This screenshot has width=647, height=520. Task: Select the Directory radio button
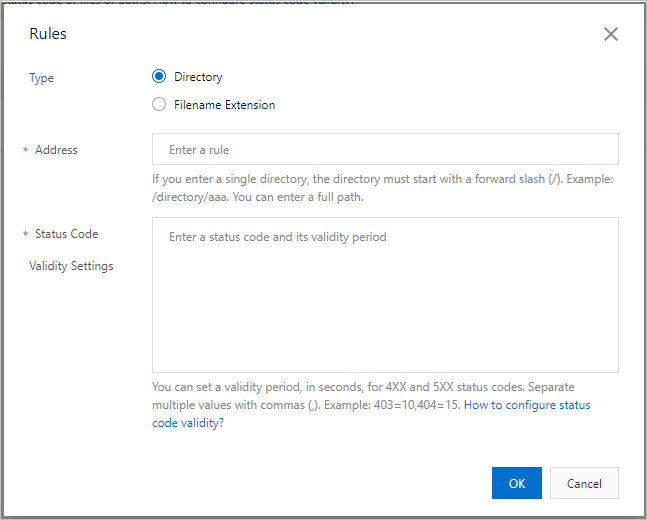click(x=159, y=77)
